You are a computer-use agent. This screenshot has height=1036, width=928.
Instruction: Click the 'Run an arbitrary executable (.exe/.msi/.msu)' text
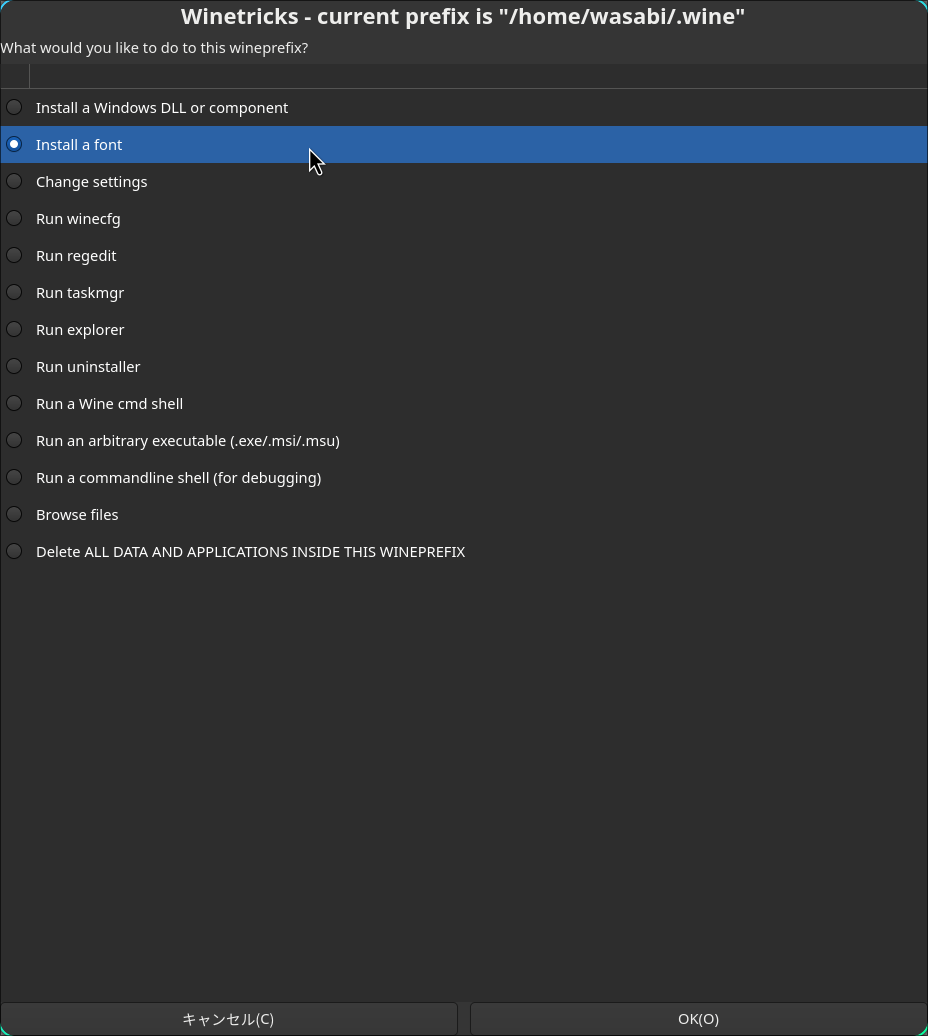[x=188, y=441]
